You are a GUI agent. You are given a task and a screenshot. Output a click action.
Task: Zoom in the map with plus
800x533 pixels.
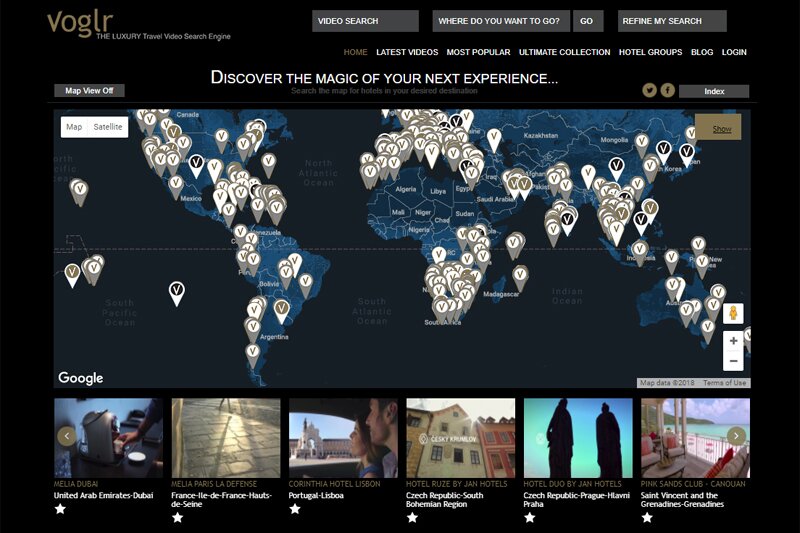point(733,341)
